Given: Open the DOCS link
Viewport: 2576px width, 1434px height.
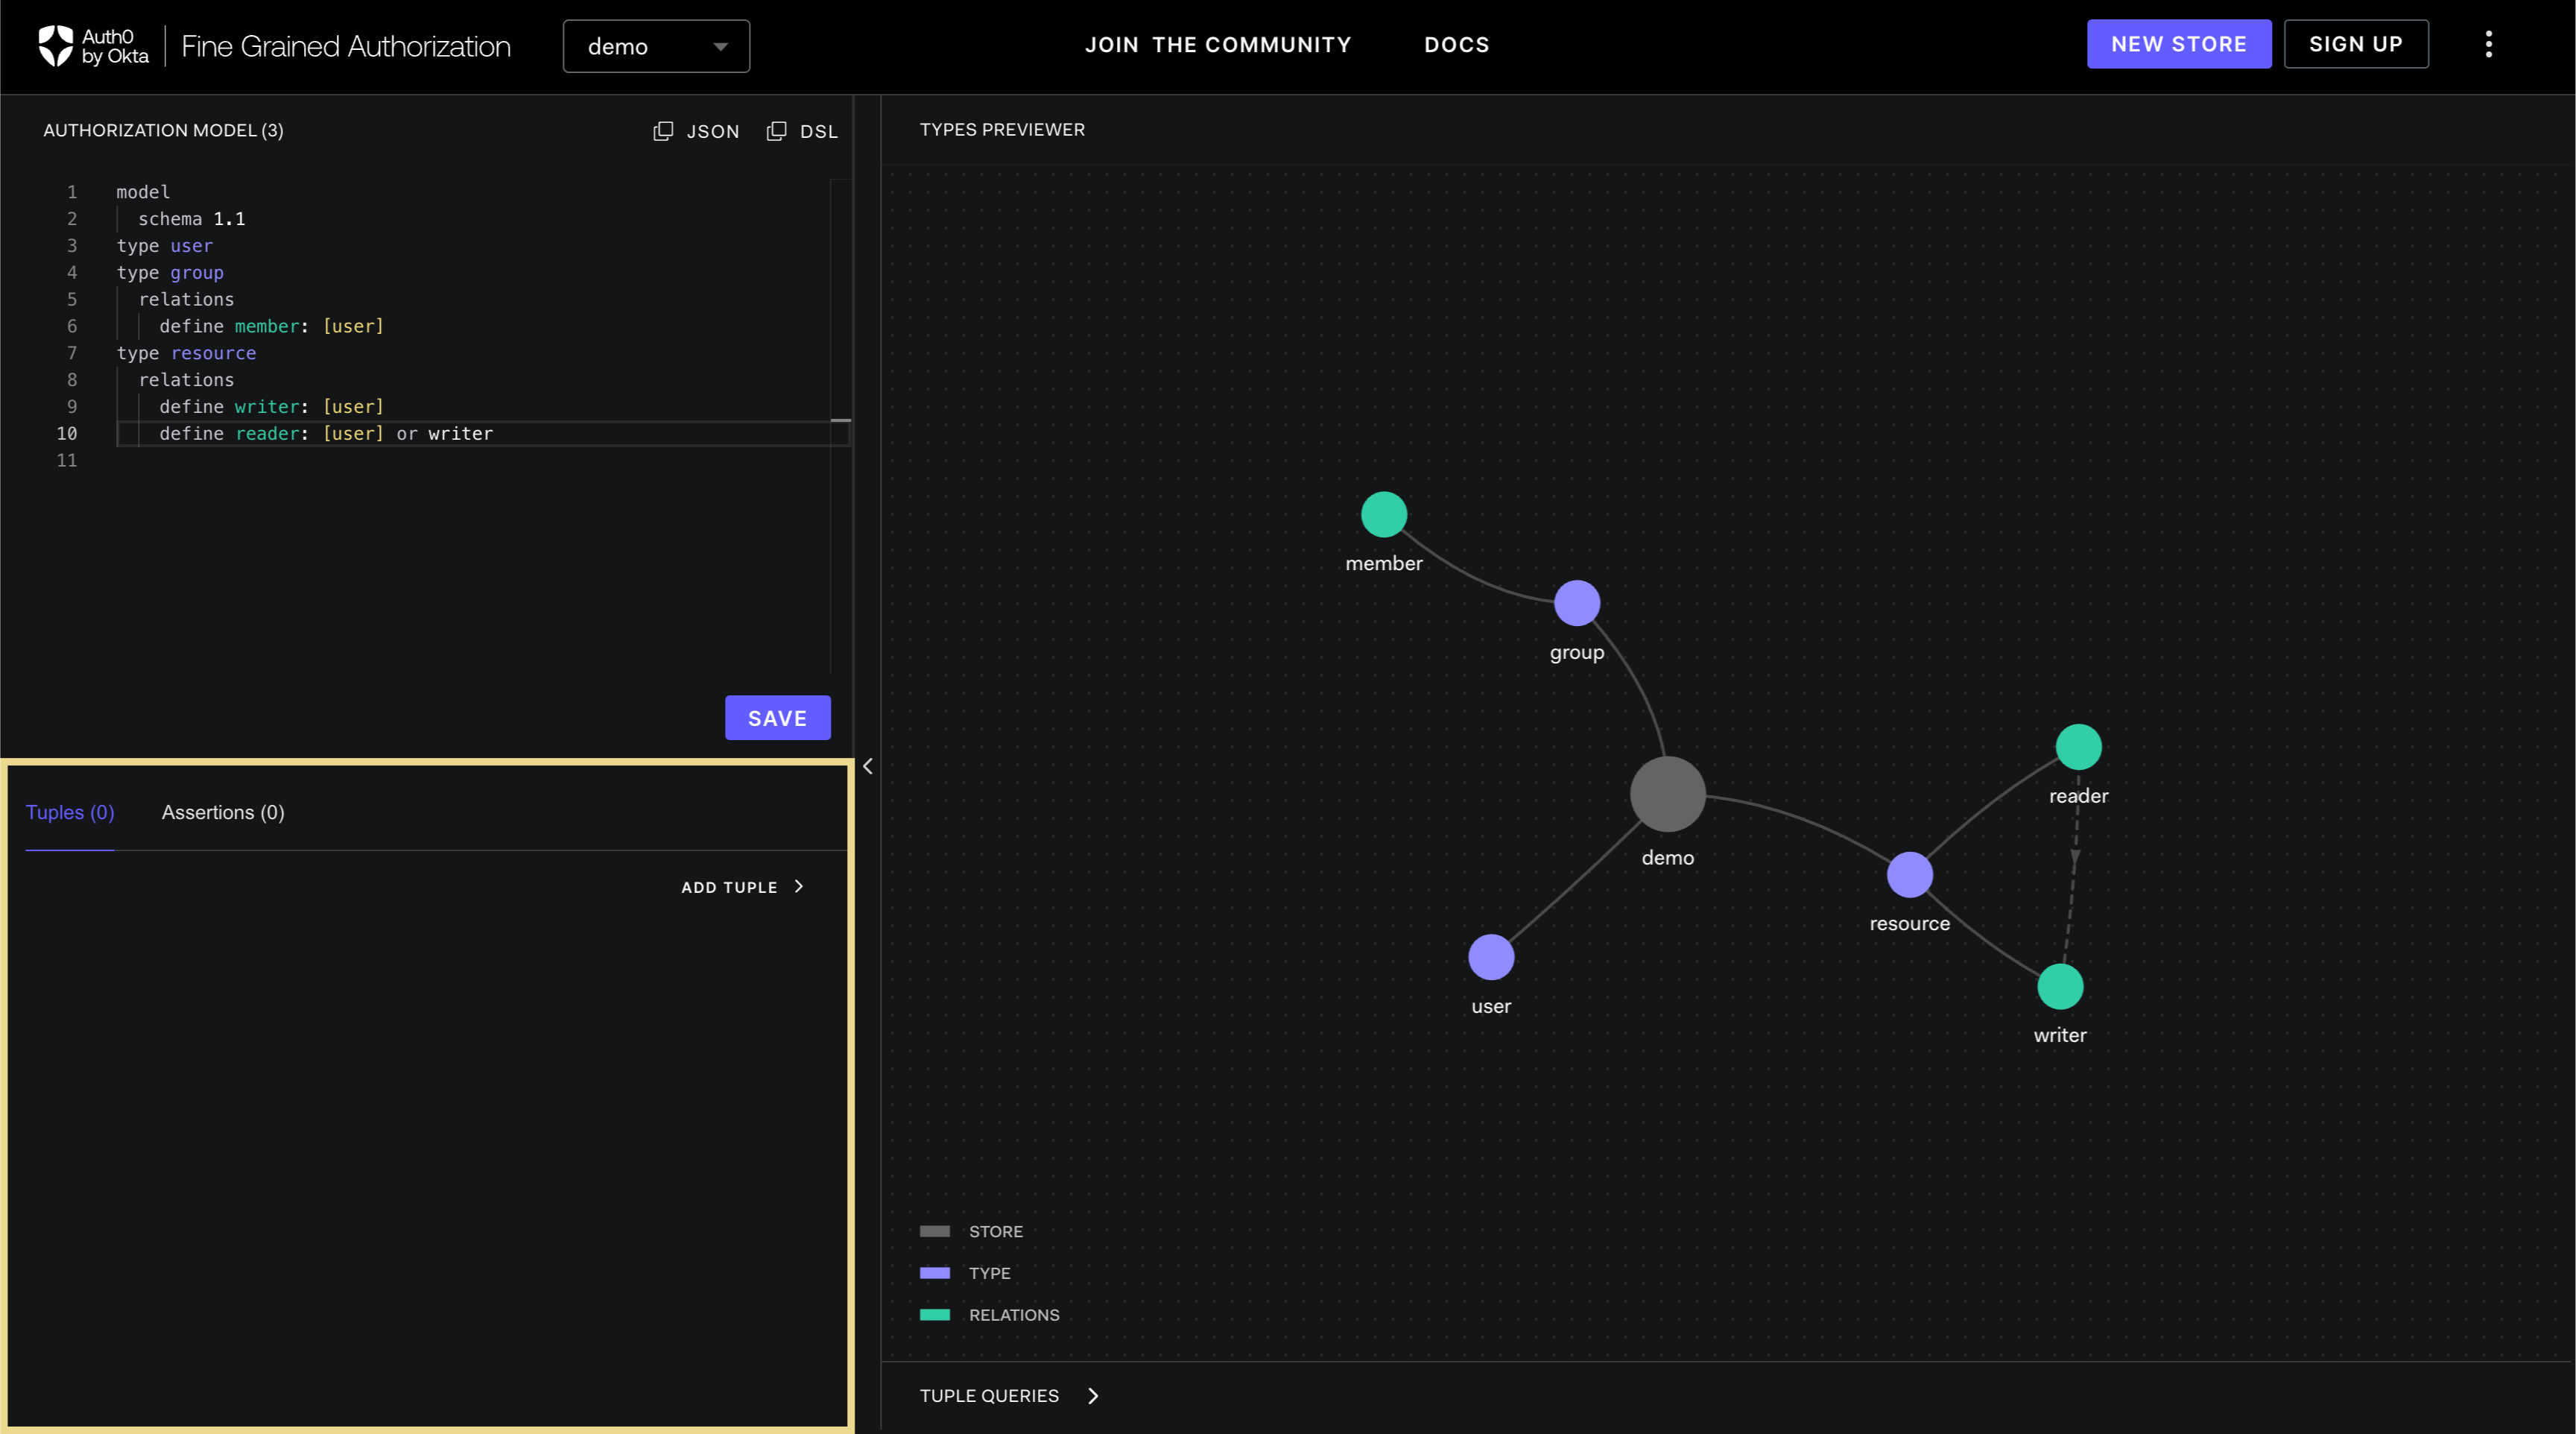Looking at the screenshot, I should click(x=1457, y=45).
